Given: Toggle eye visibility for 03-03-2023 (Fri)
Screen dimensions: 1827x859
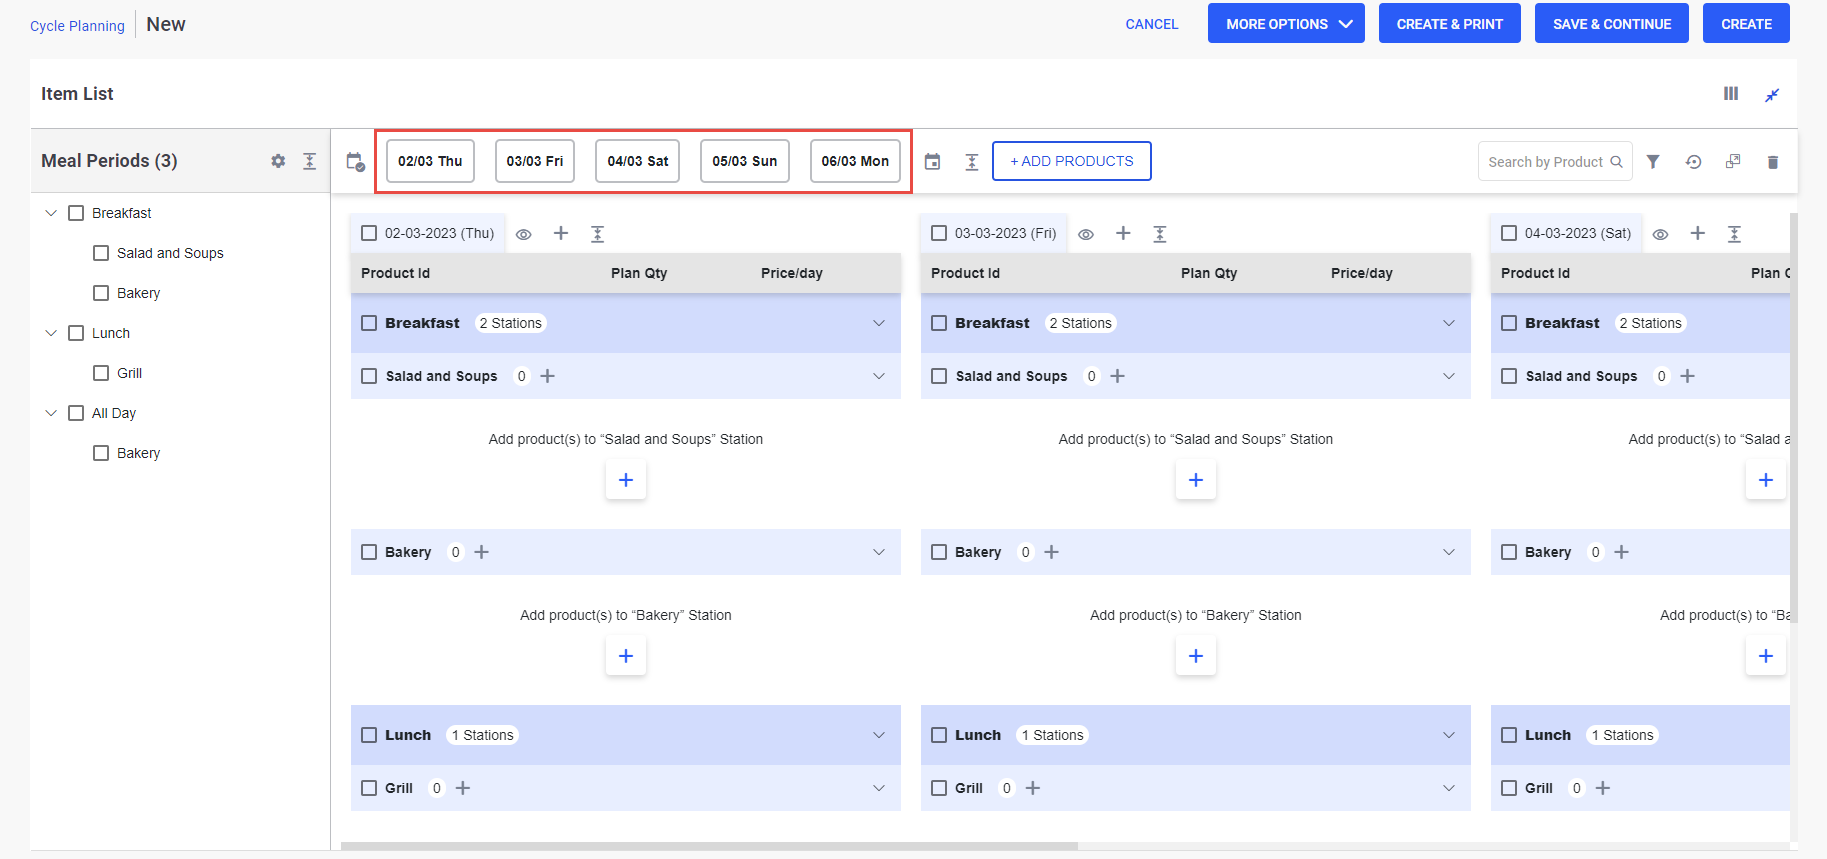Looking at the screenshot, I should (x=1086, y=234).
